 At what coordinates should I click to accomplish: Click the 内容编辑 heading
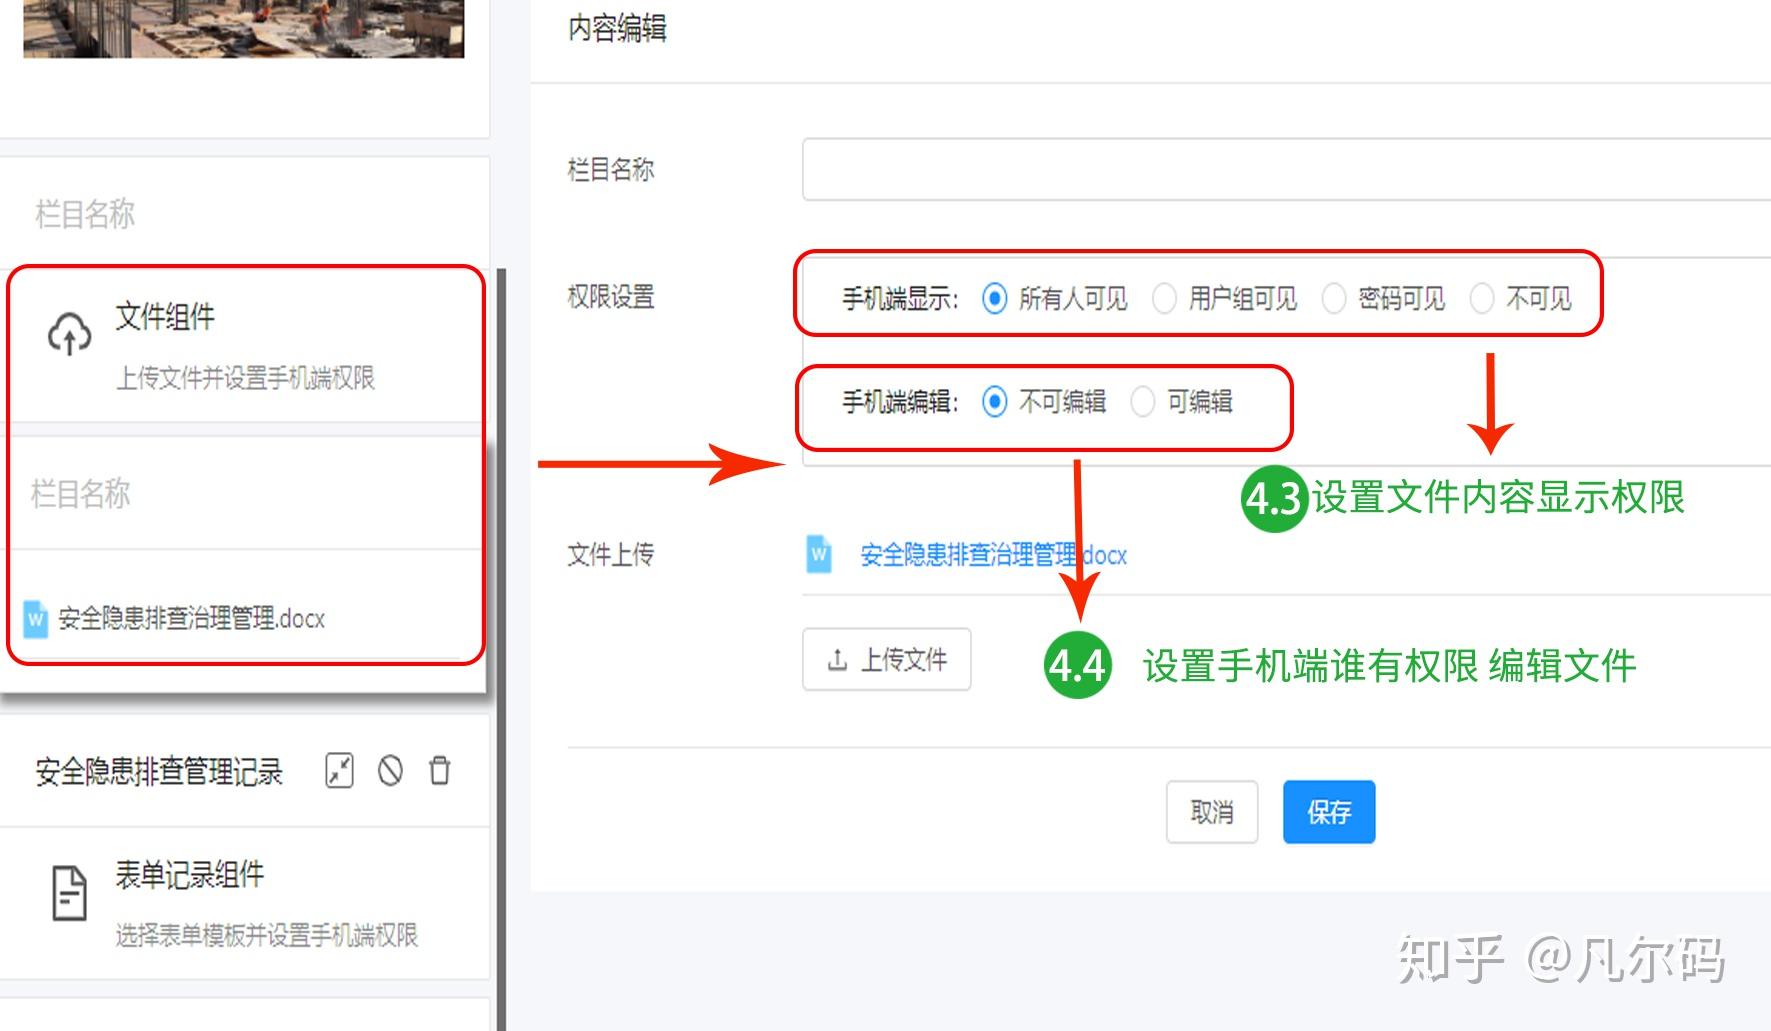[x=617, y=28]
